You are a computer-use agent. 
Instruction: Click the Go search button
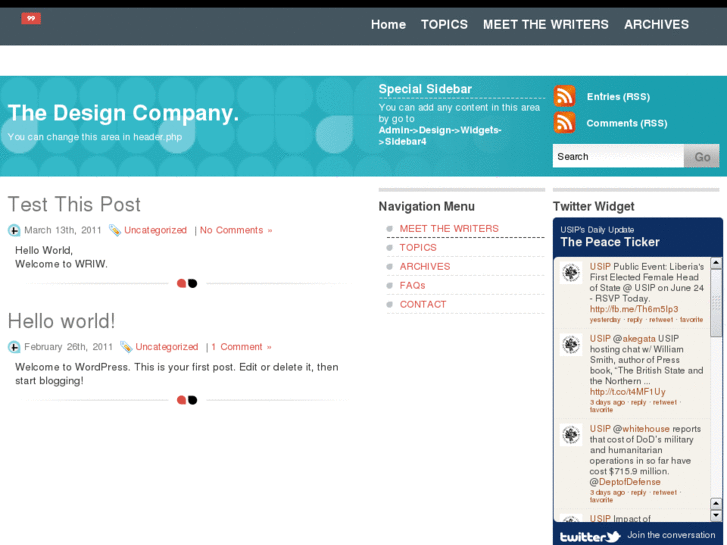point(702,156)
